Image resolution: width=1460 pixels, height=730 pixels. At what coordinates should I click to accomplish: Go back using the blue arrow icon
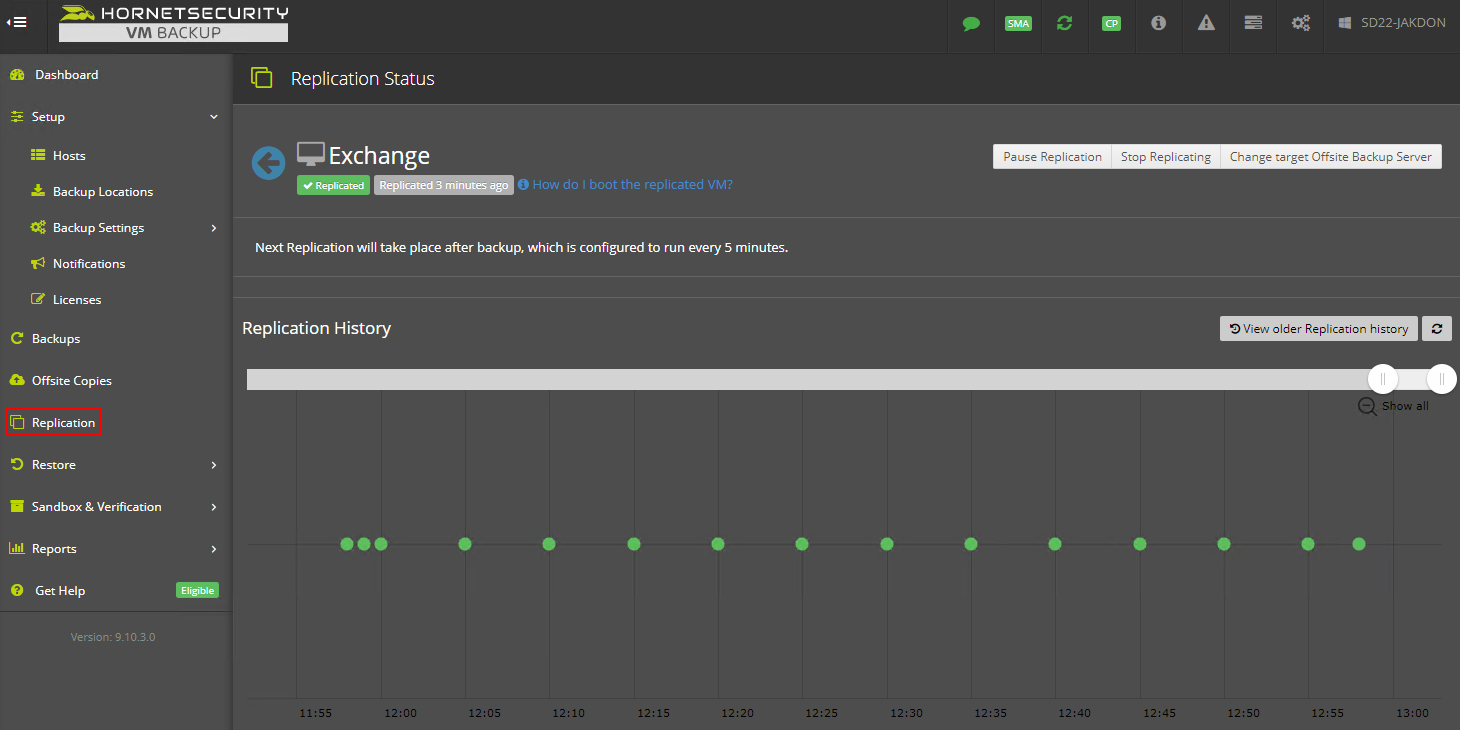268,163
